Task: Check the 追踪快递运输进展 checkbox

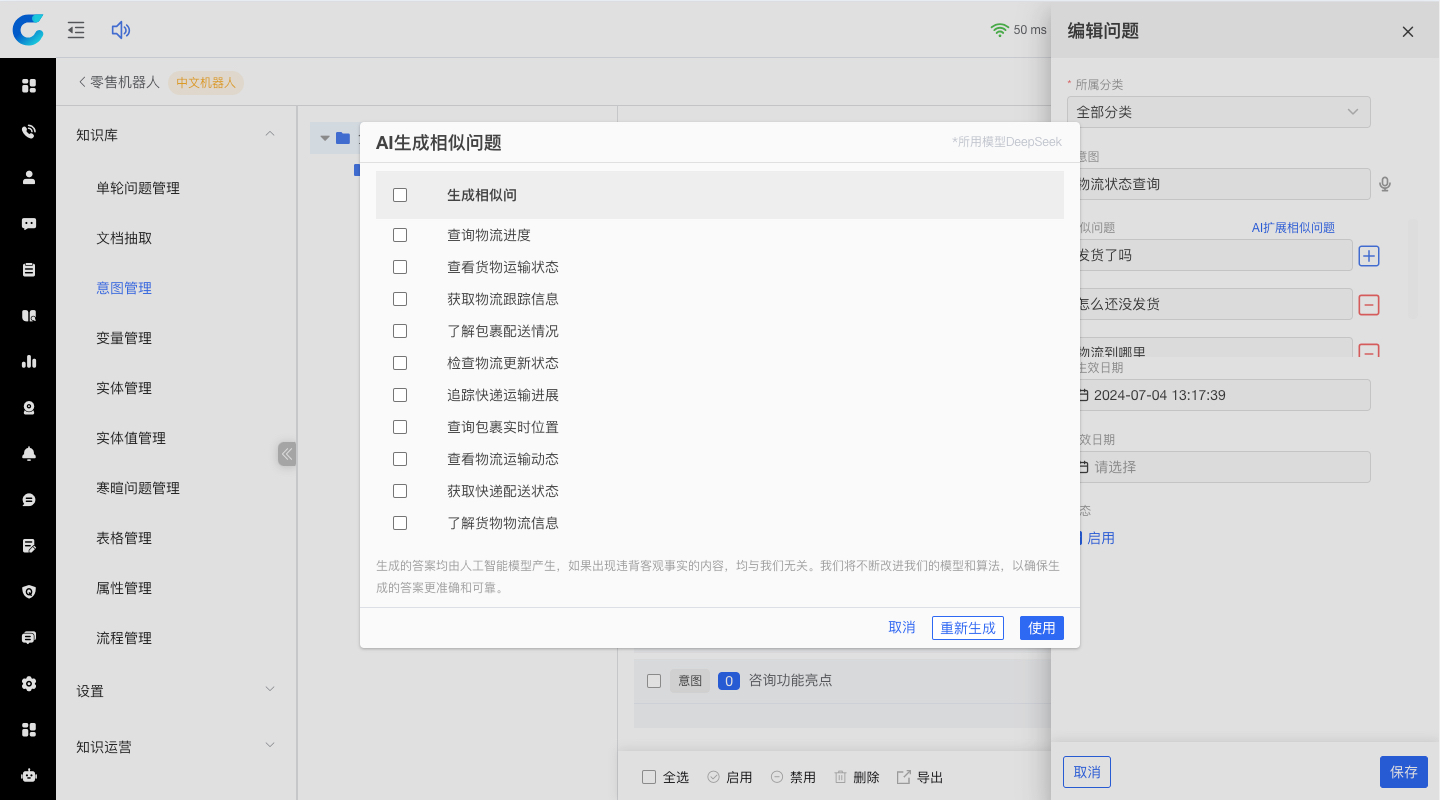Action: pos(400,395)
